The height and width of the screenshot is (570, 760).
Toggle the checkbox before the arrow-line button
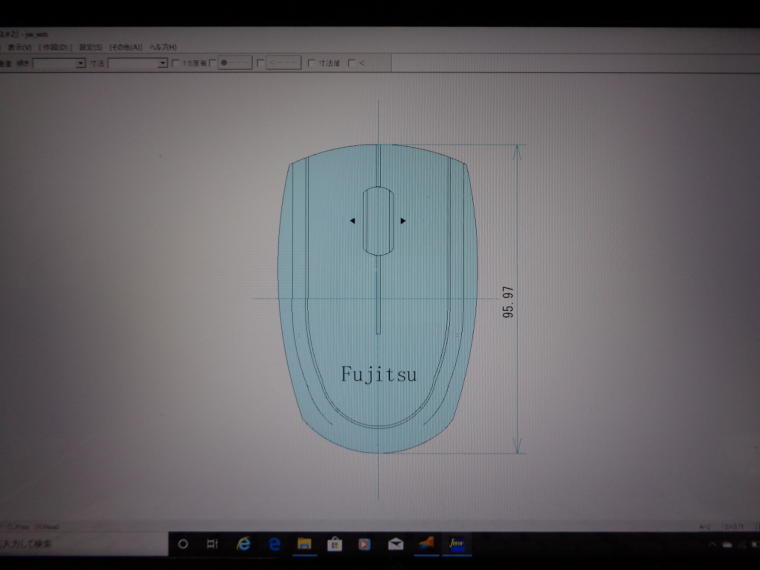pyautogui.click(x=260, y=63)
